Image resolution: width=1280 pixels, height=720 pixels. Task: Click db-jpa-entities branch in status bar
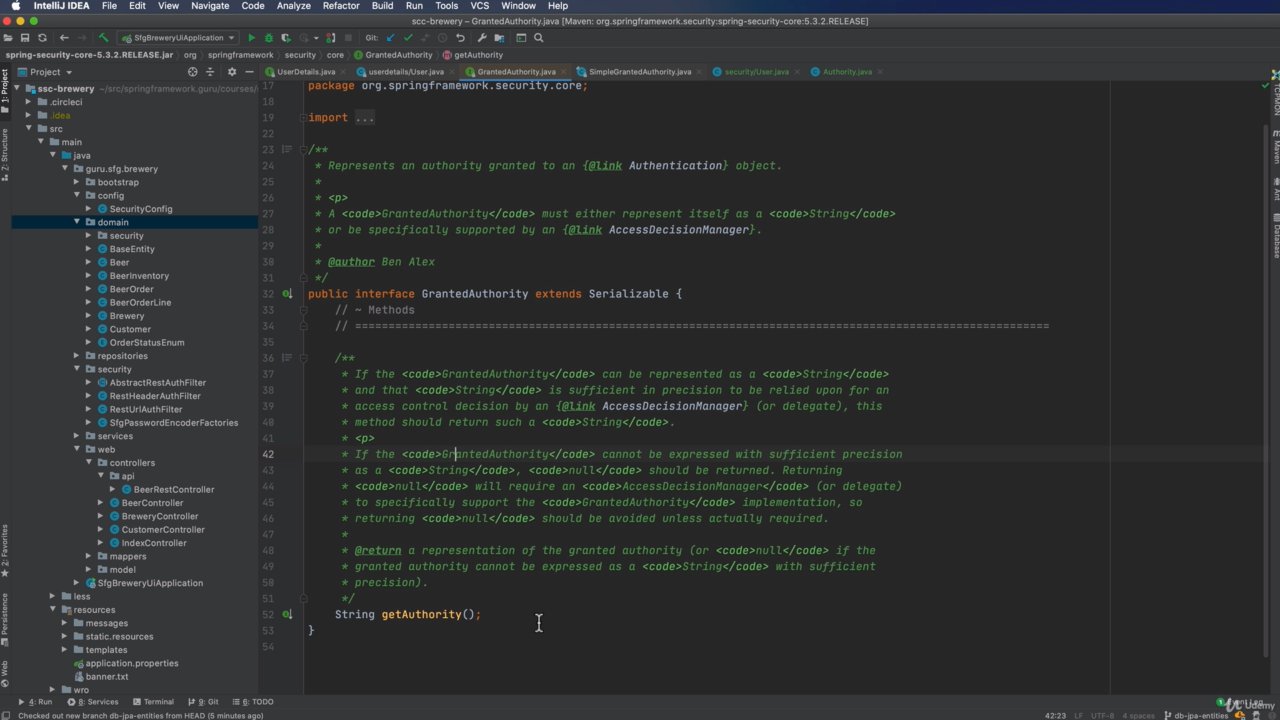[x=1201, y=715]
